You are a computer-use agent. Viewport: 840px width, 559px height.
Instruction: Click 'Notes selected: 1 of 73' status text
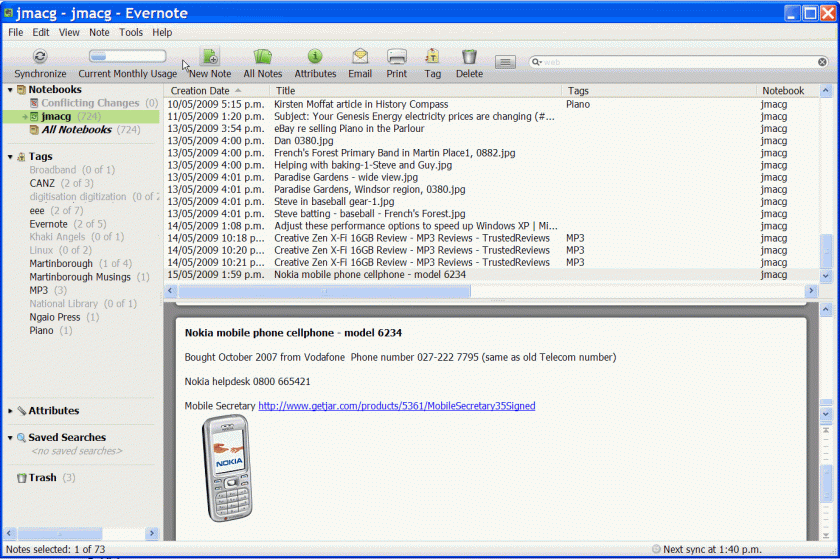56,549
